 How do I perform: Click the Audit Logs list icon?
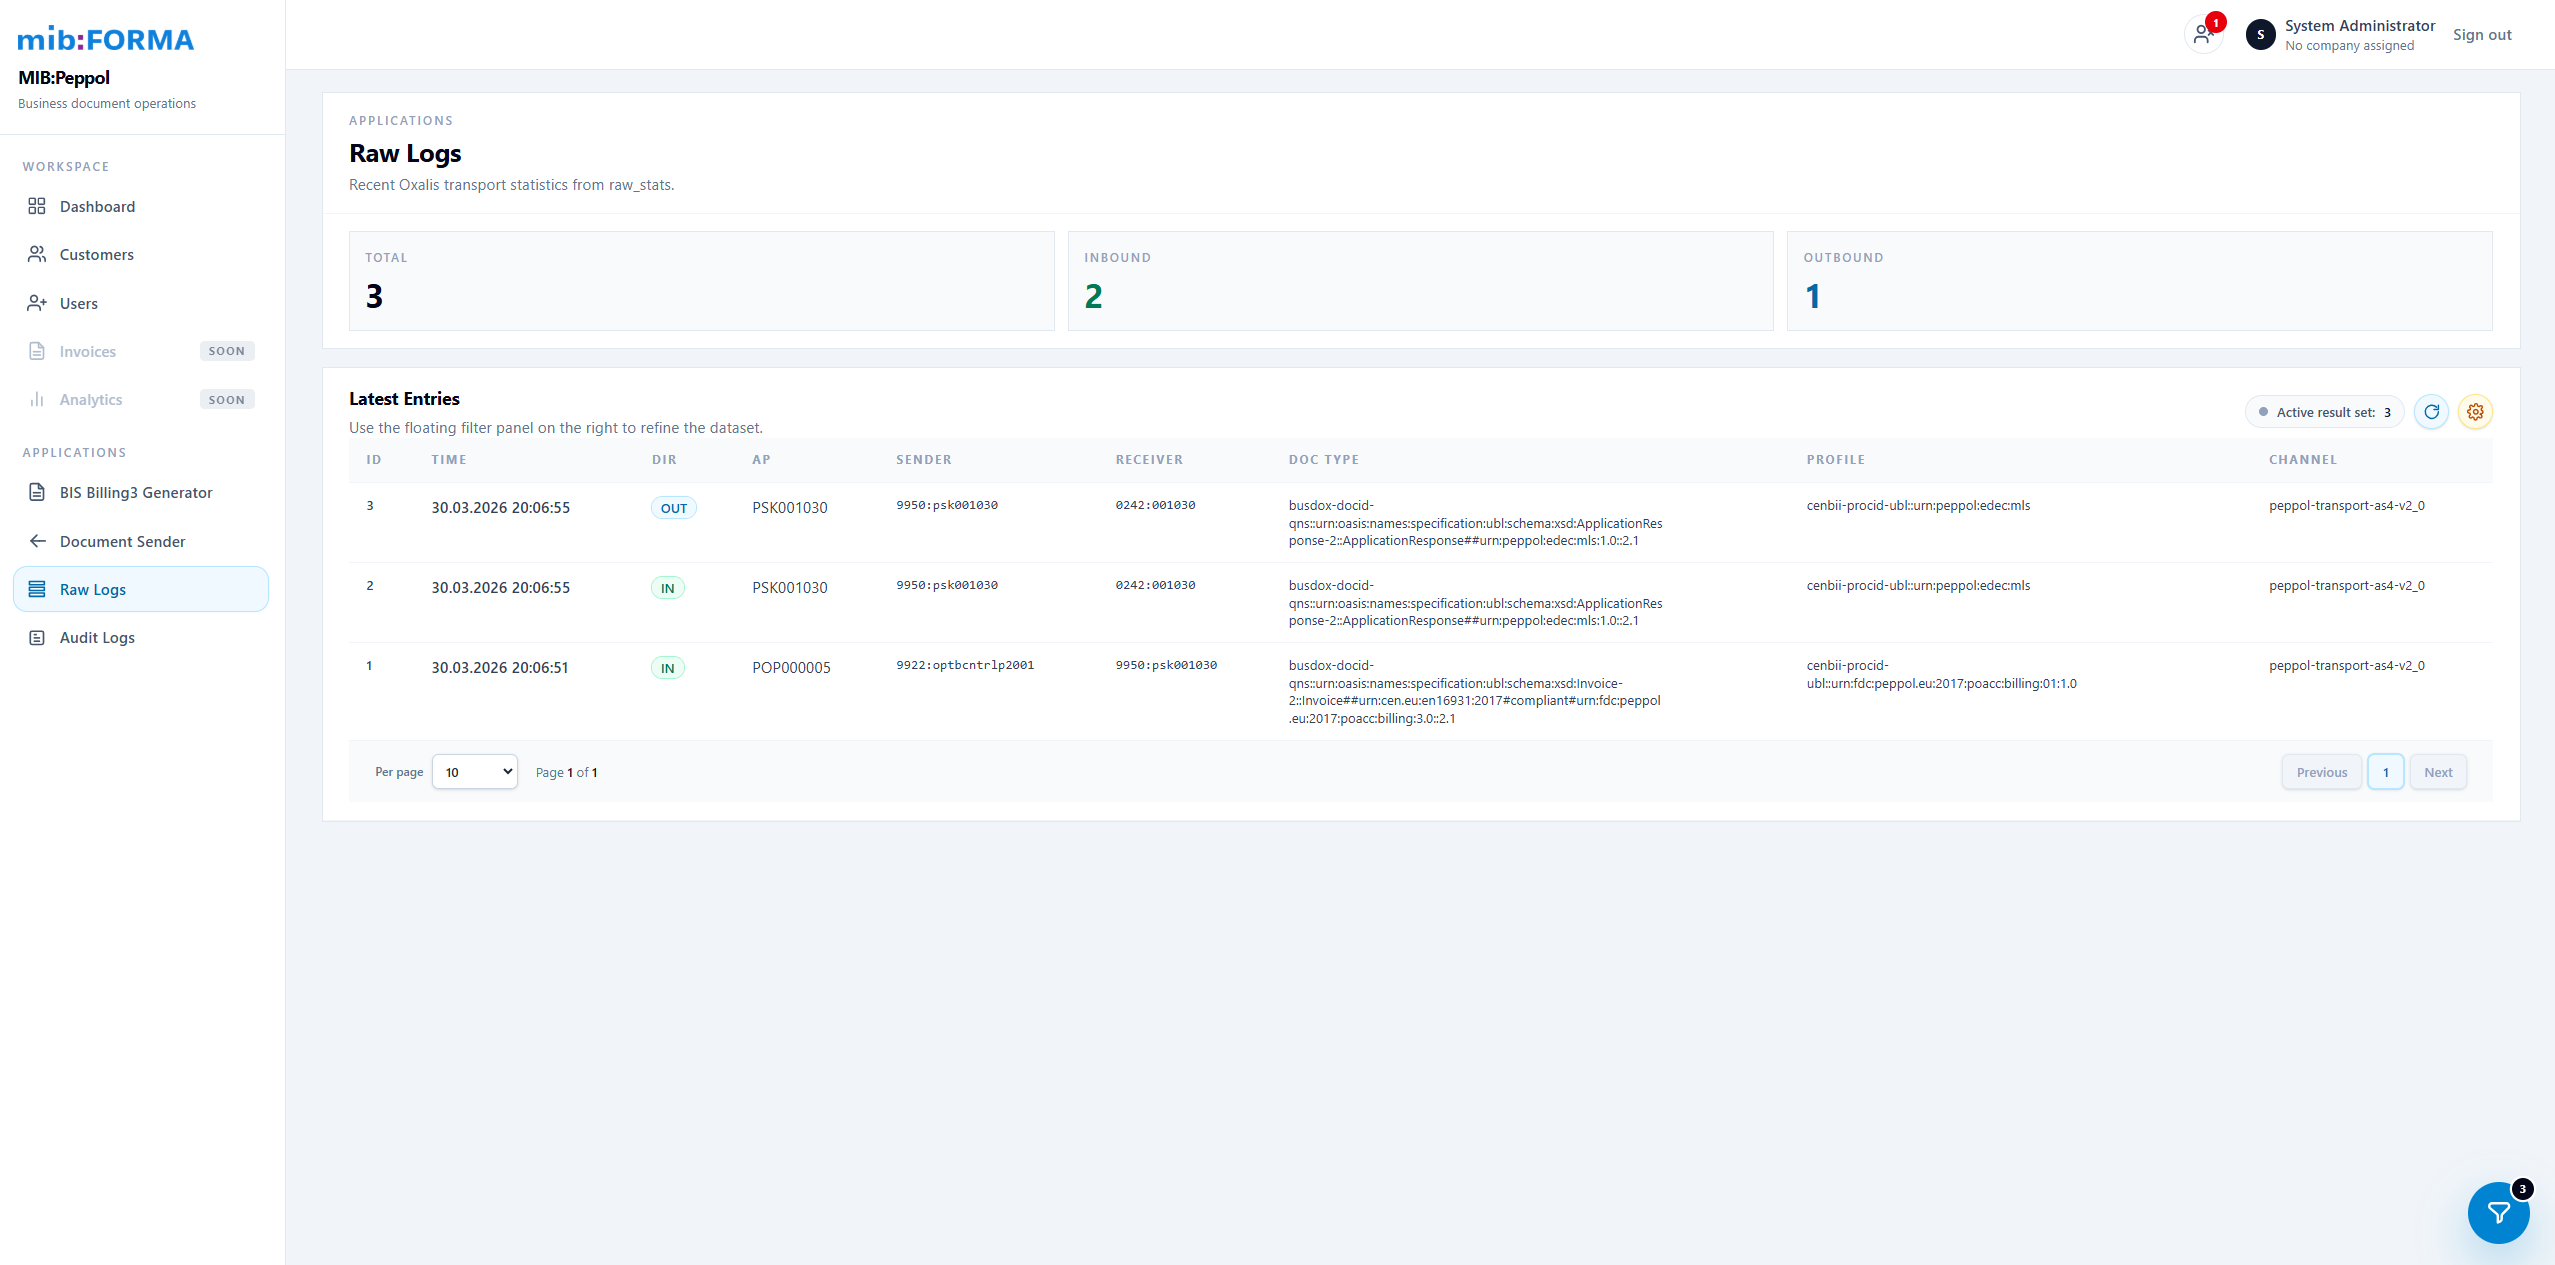tap(37, 637)
